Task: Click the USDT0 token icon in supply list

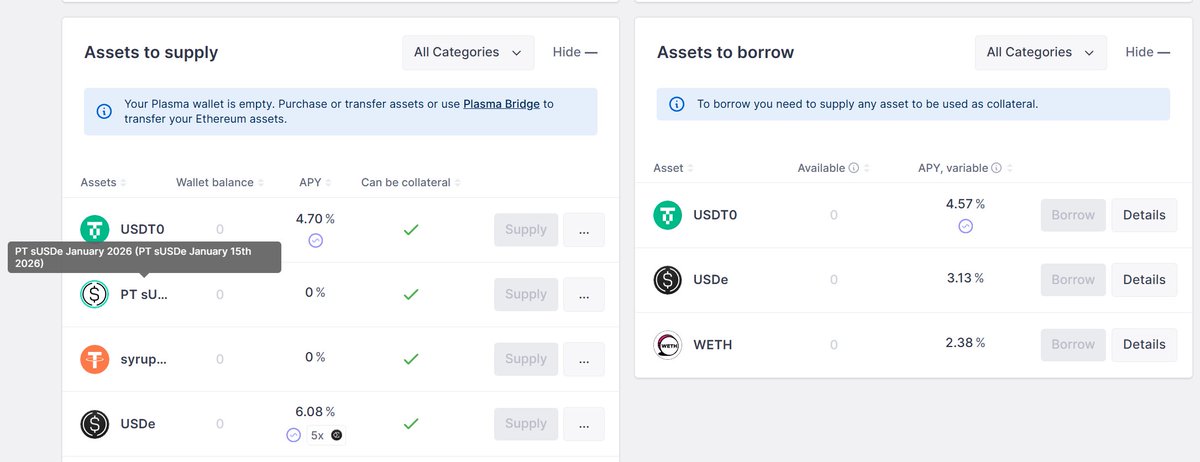Action: coord(95,229)
